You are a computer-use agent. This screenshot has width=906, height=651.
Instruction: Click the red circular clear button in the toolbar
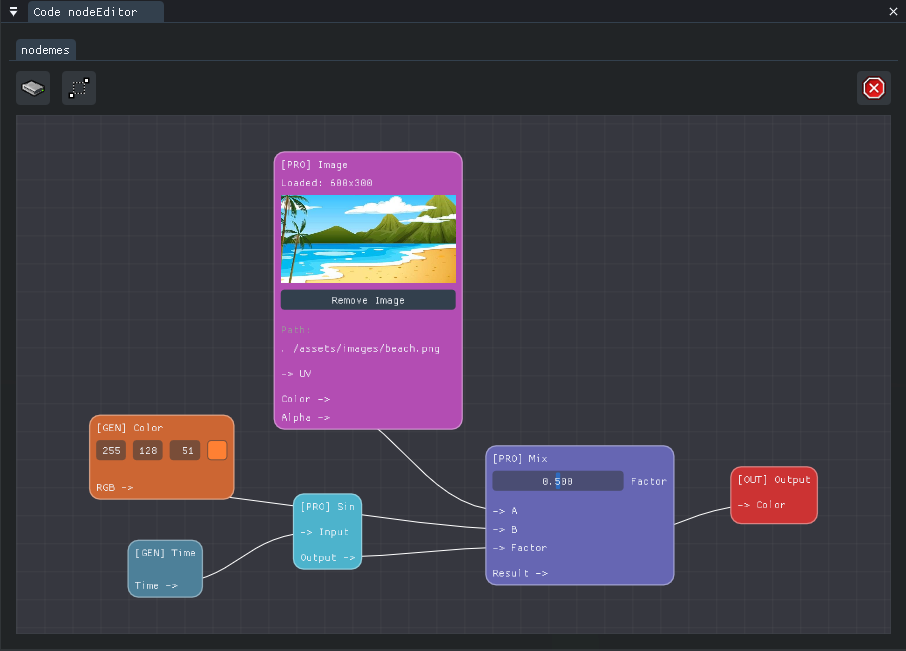tap(873, 88)
